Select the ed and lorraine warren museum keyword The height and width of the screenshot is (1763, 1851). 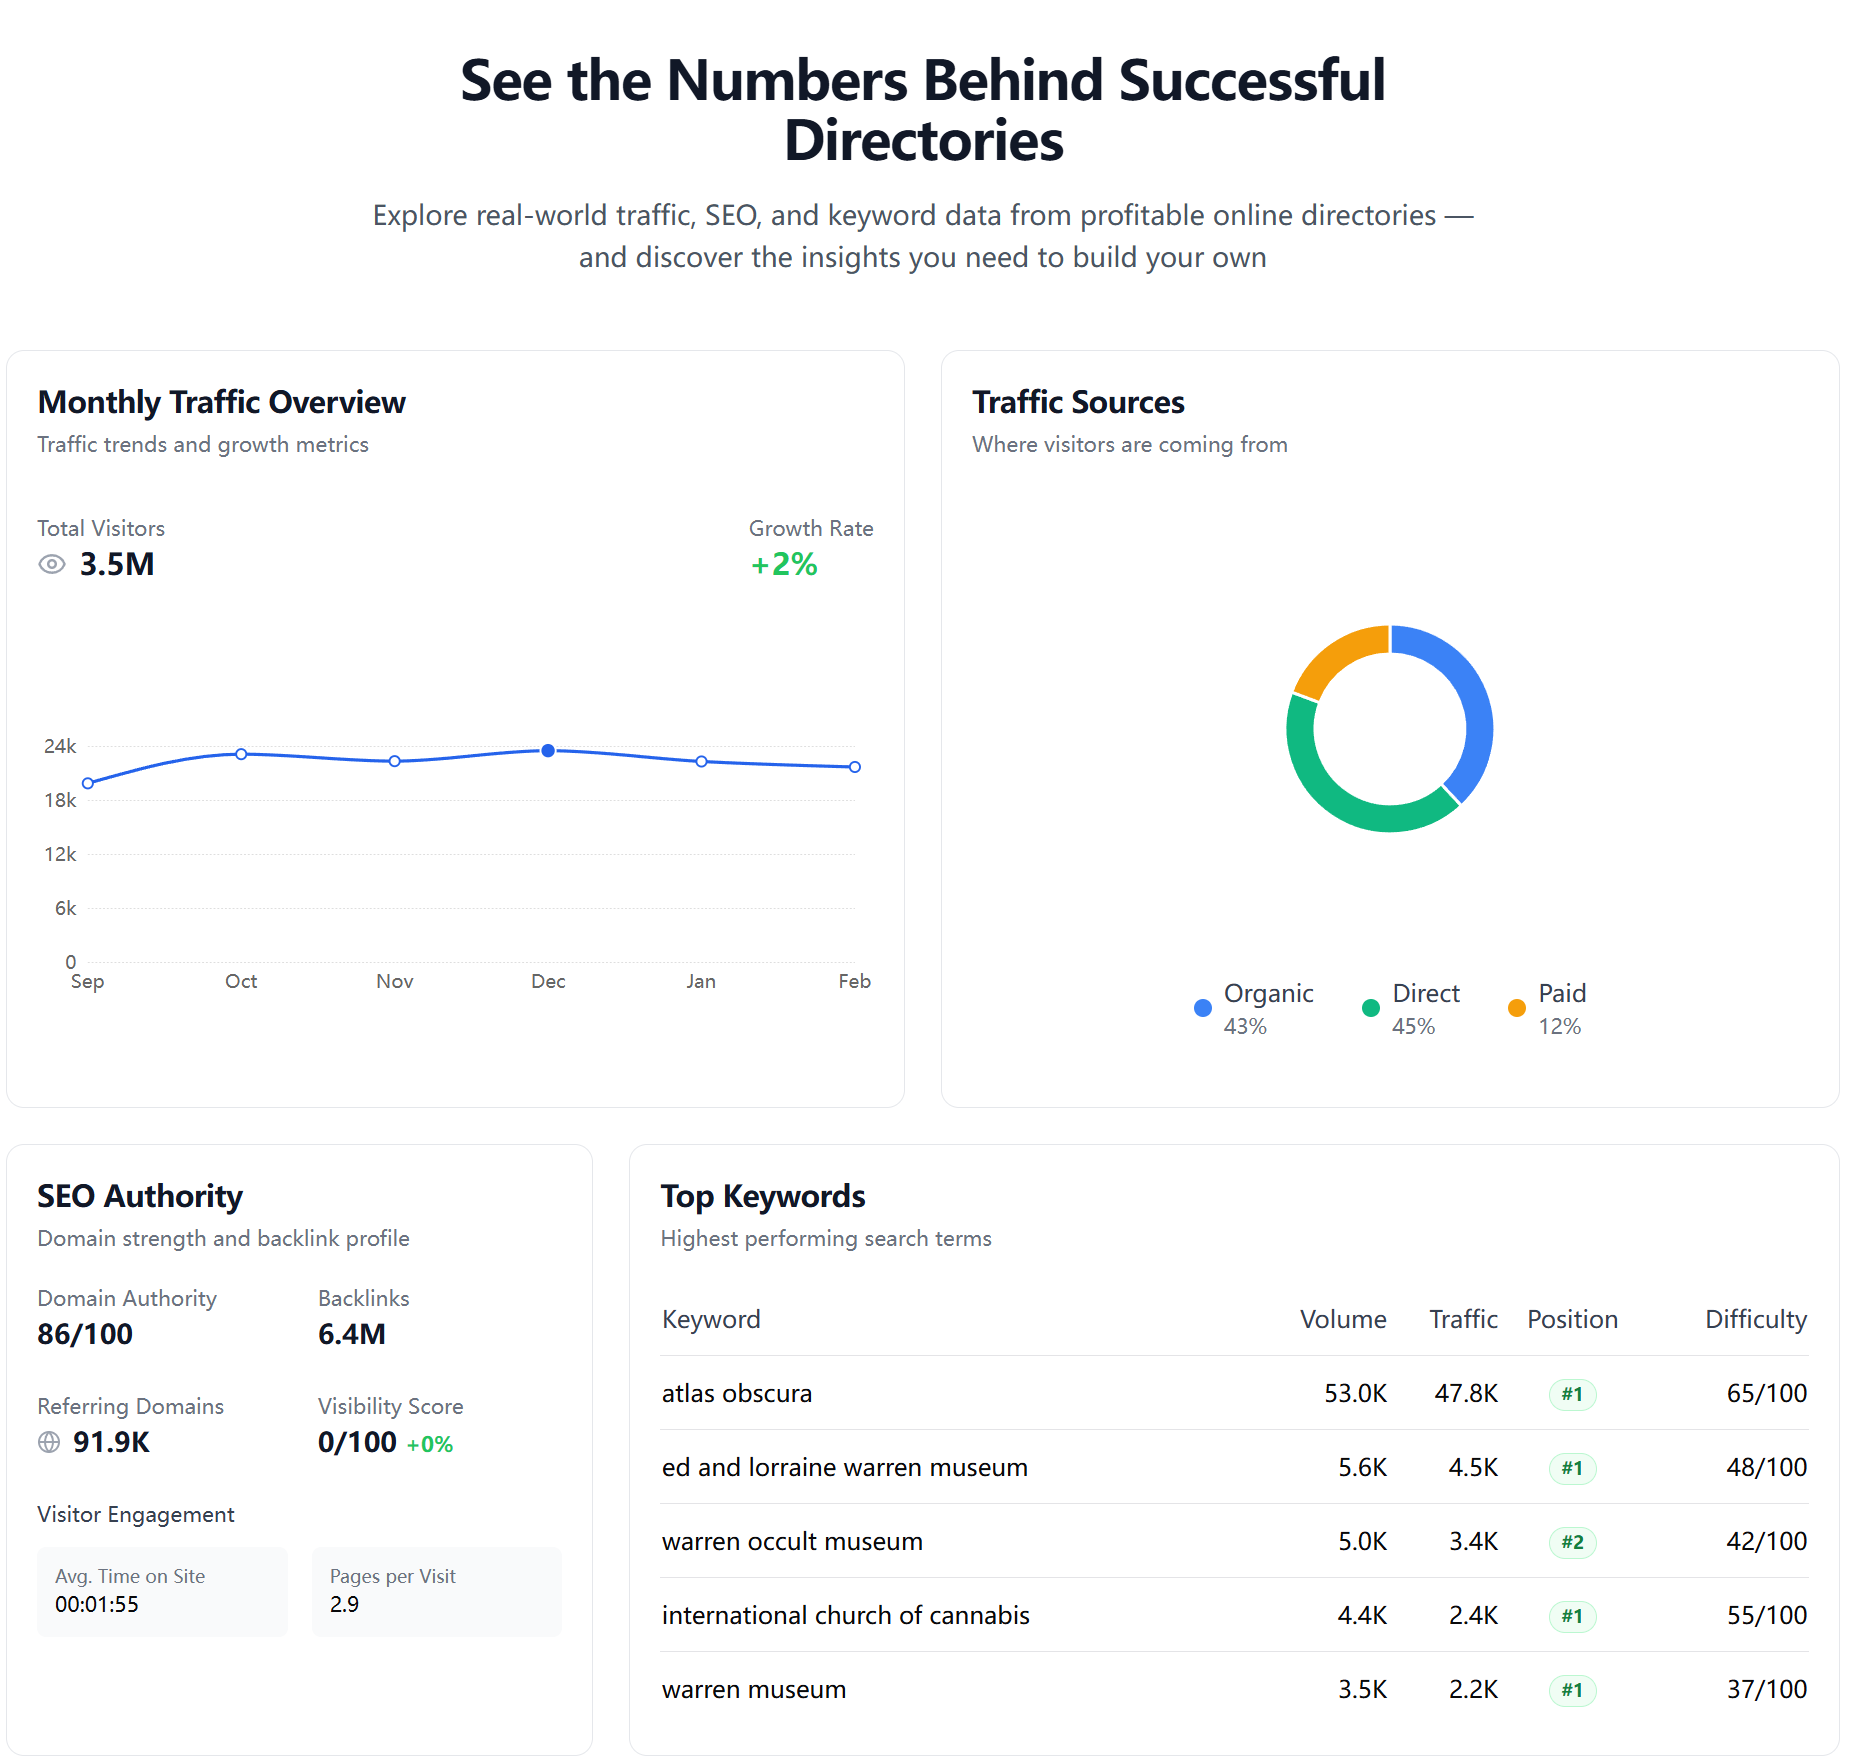click(x=844, y=1467)
